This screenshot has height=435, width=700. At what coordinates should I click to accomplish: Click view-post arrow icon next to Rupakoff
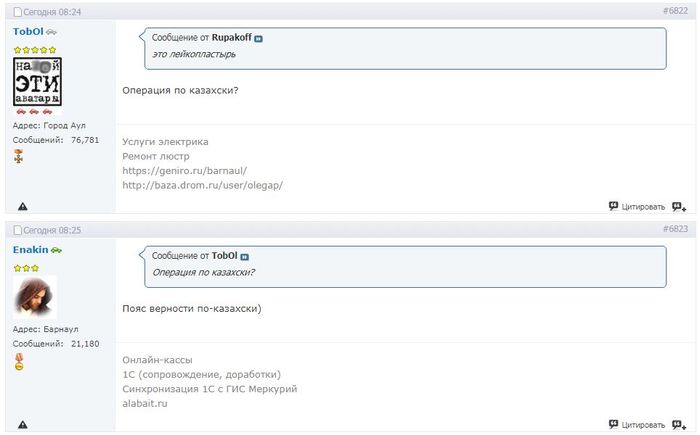coord(258,38)
